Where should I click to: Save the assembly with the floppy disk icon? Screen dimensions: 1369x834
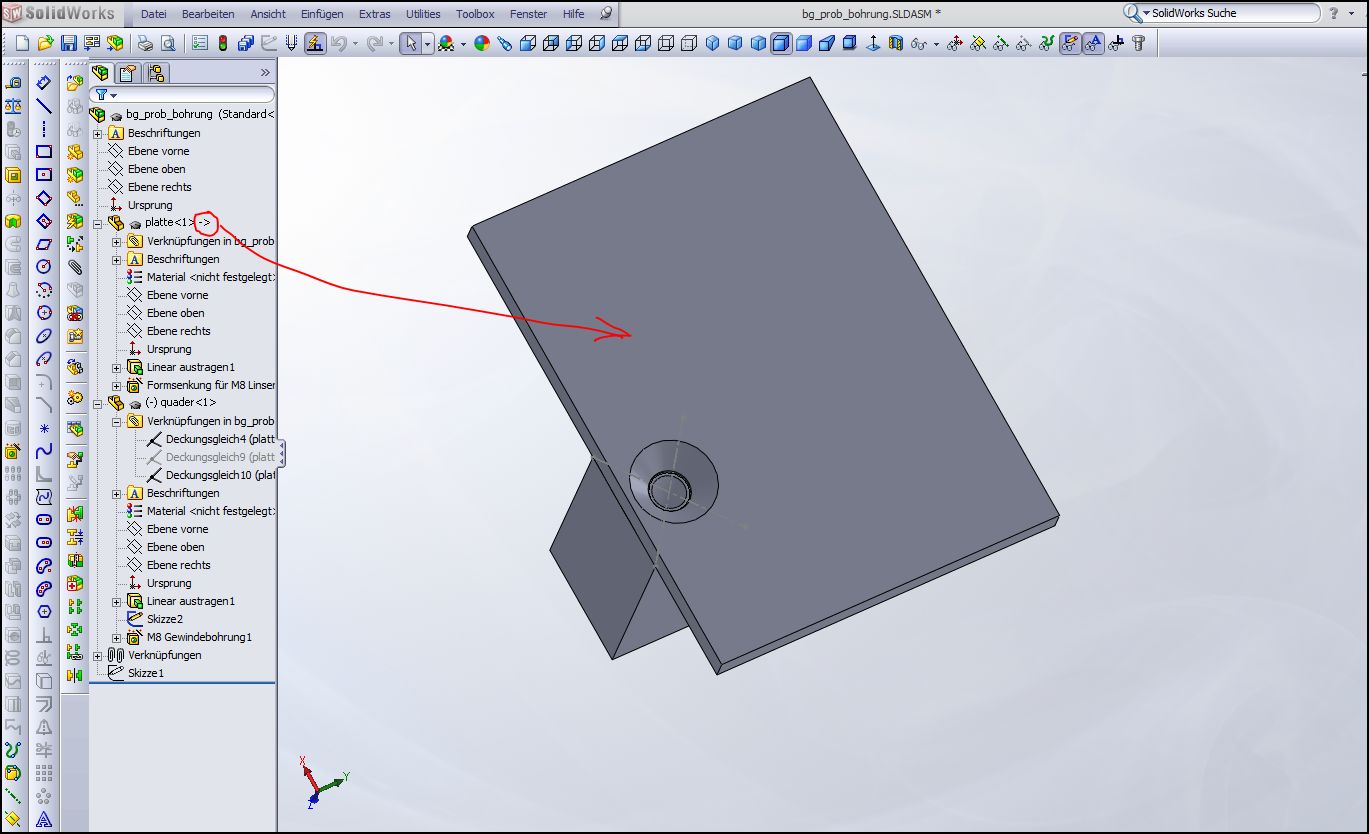point(69,44)
